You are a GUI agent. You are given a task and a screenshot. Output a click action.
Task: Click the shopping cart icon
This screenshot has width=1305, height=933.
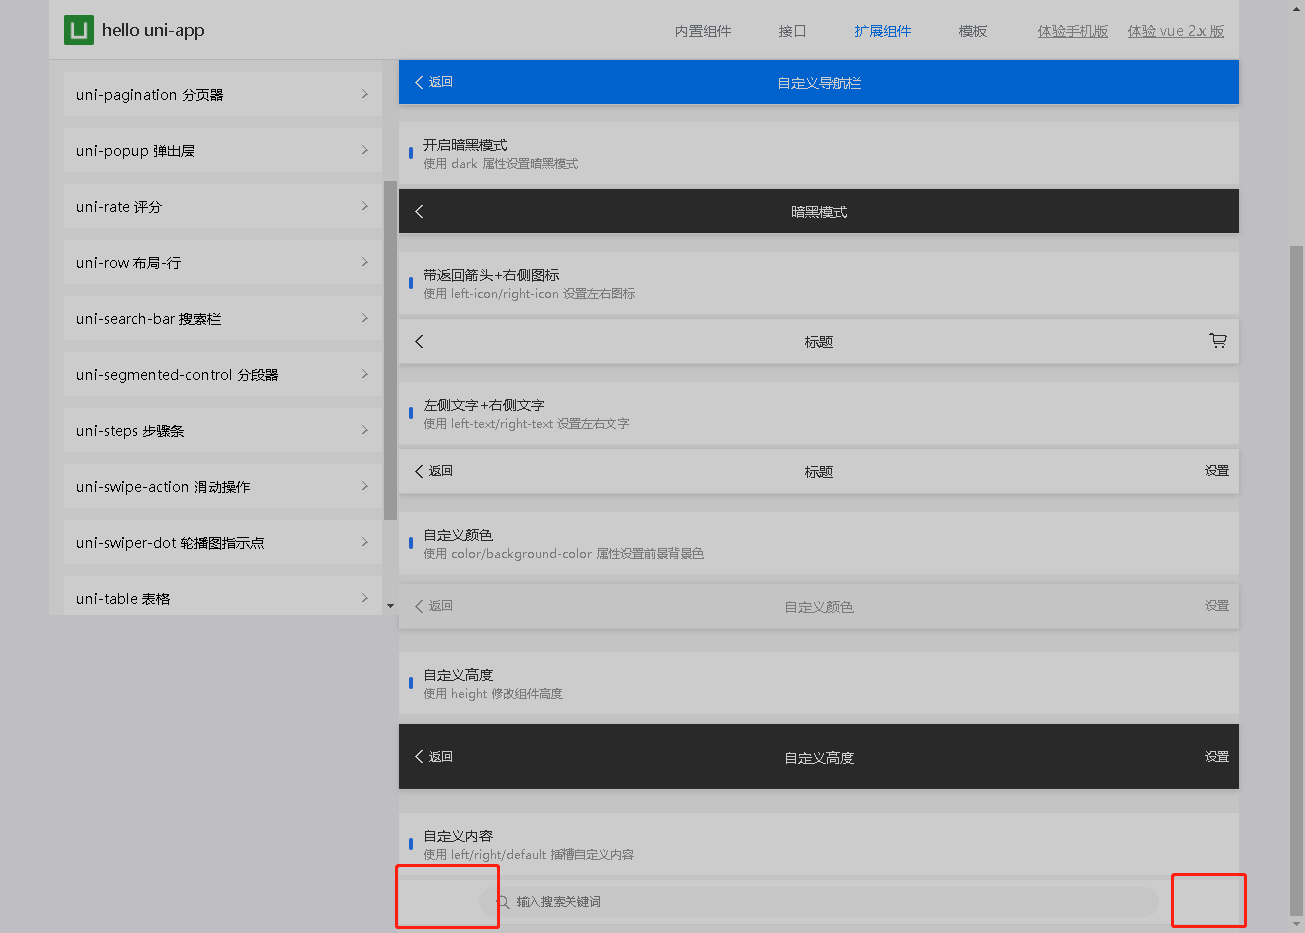click(1217, 341)
